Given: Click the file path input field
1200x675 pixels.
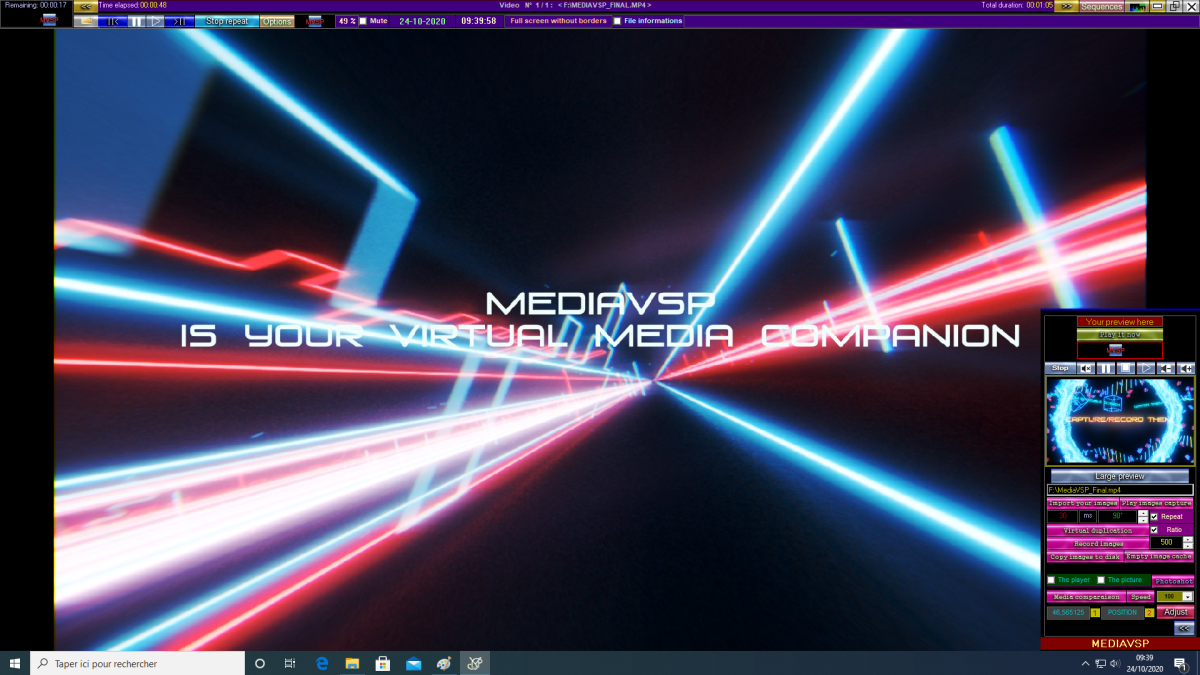Looking at the screenshot, I should click(x=1119, y=490).
